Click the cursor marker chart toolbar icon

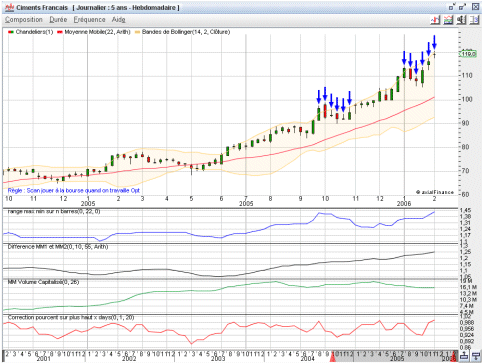tap(435, 20)
